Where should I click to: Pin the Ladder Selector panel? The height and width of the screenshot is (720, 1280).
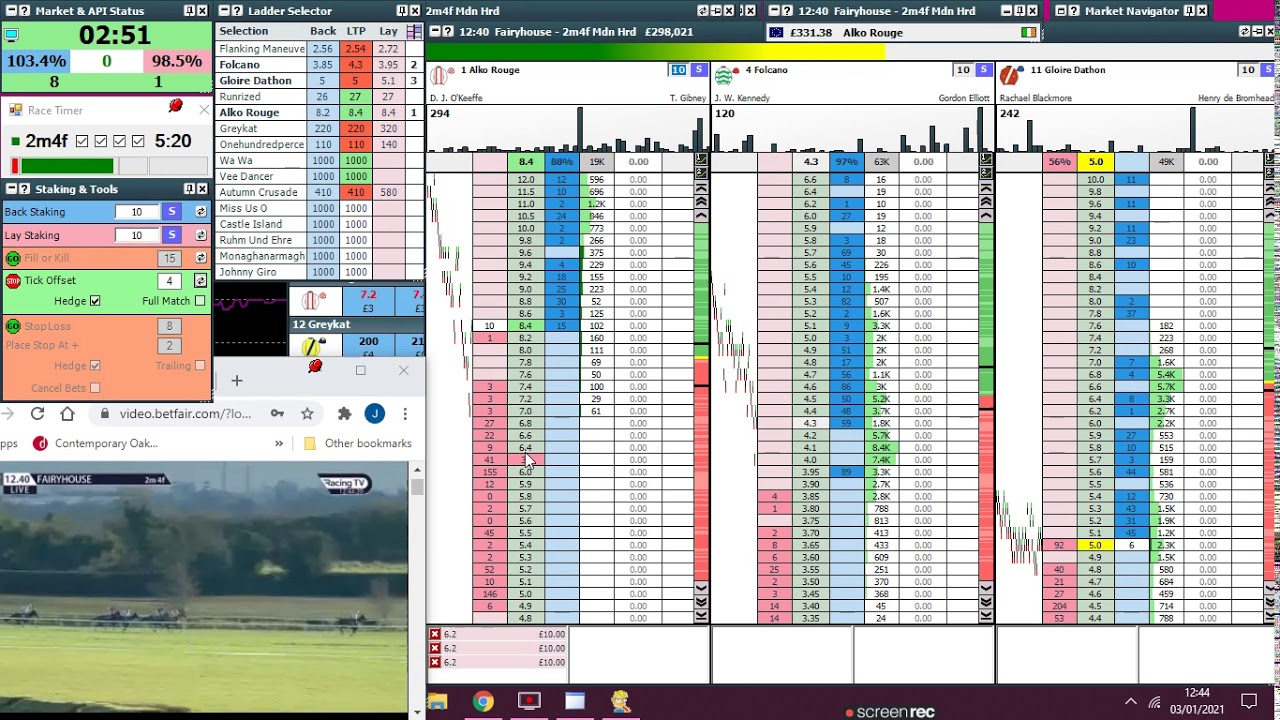[x=401, y=11]
